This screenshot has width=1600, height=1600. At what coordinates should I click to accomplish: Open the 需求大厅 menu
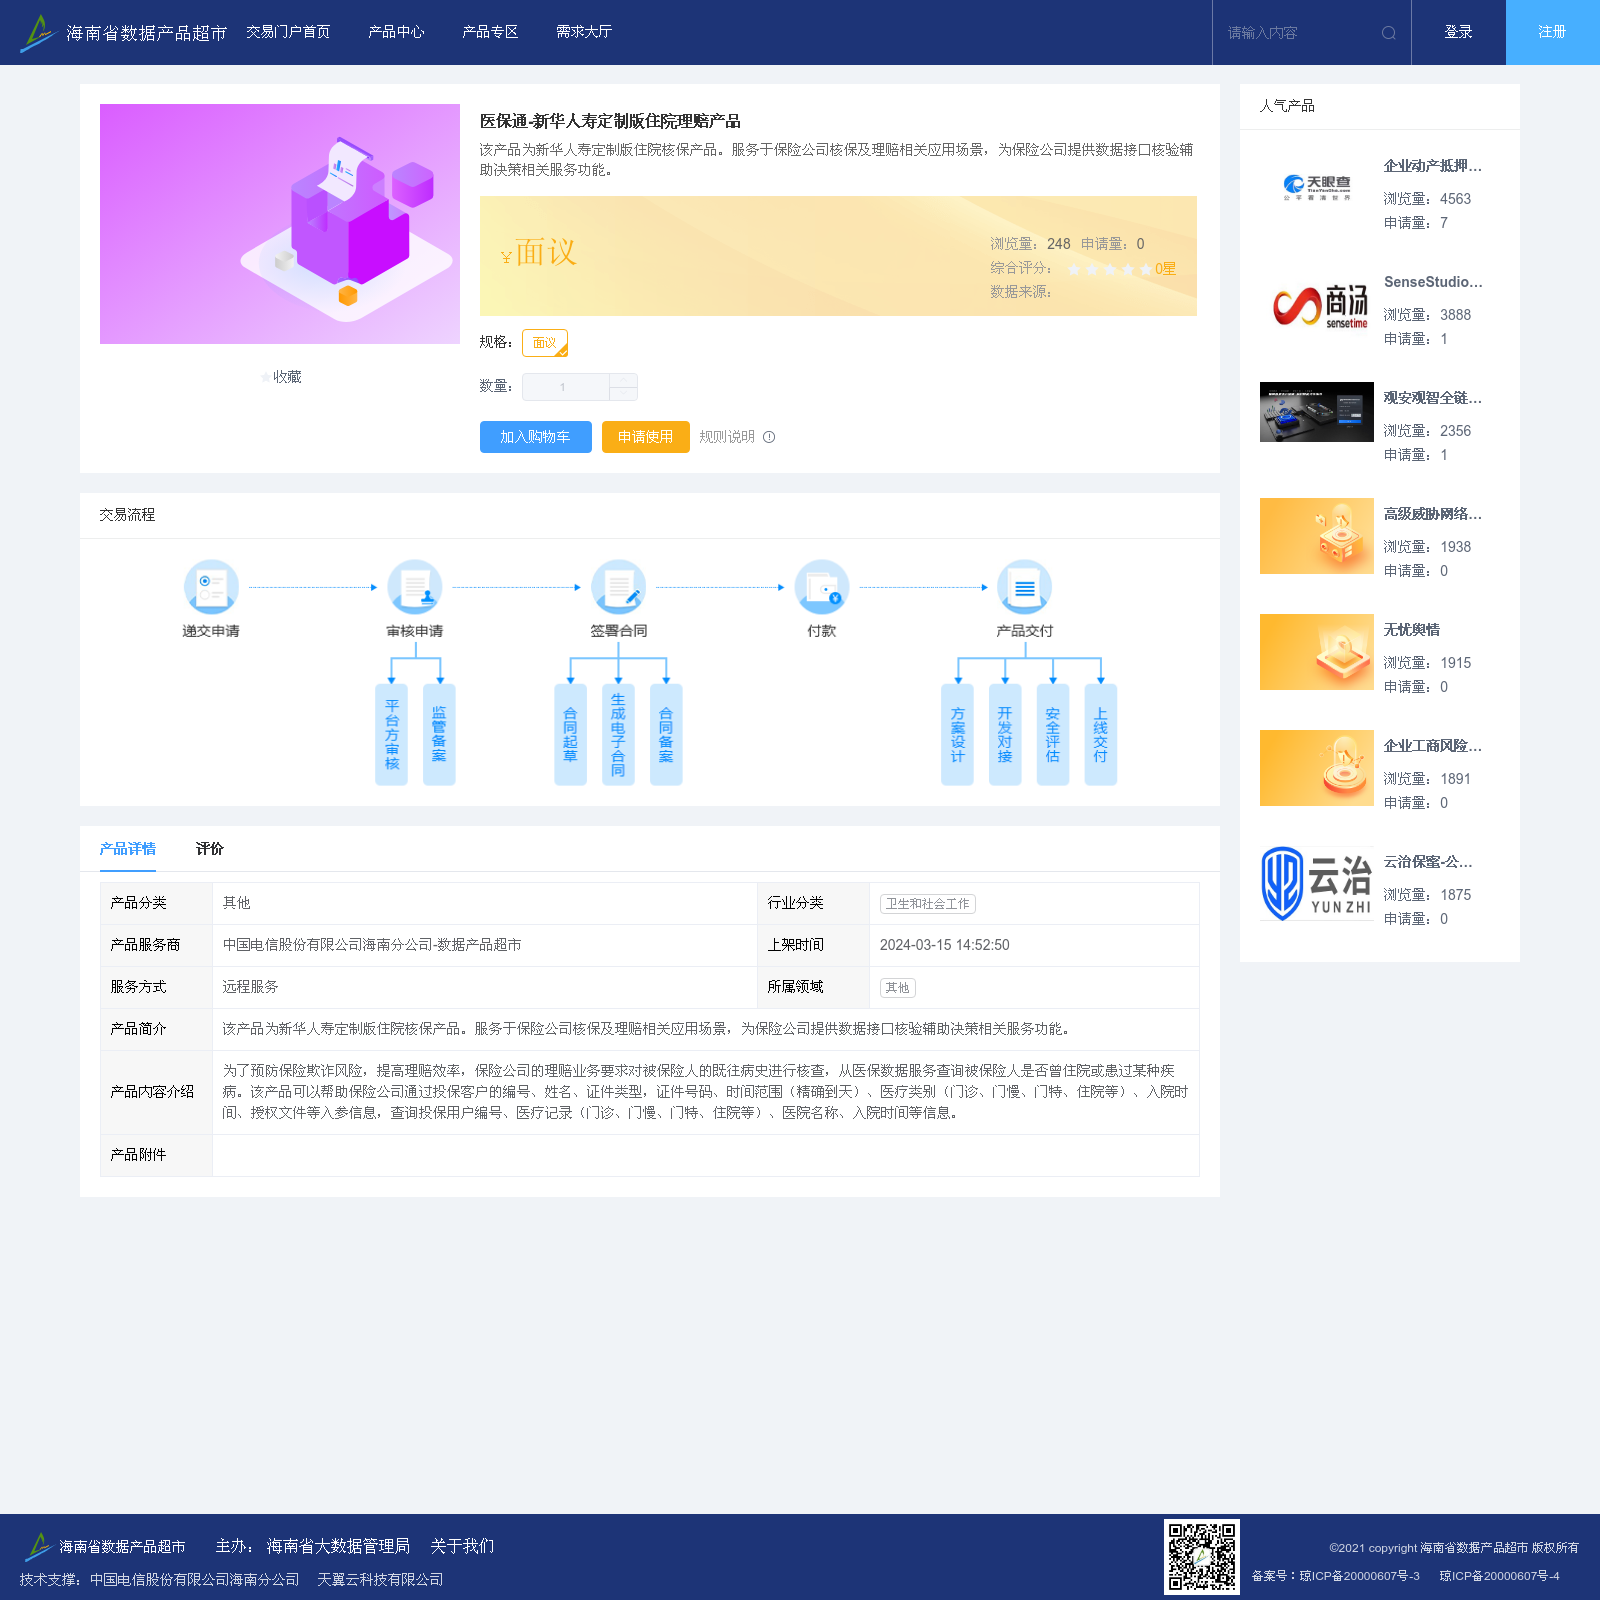[584, 32]
